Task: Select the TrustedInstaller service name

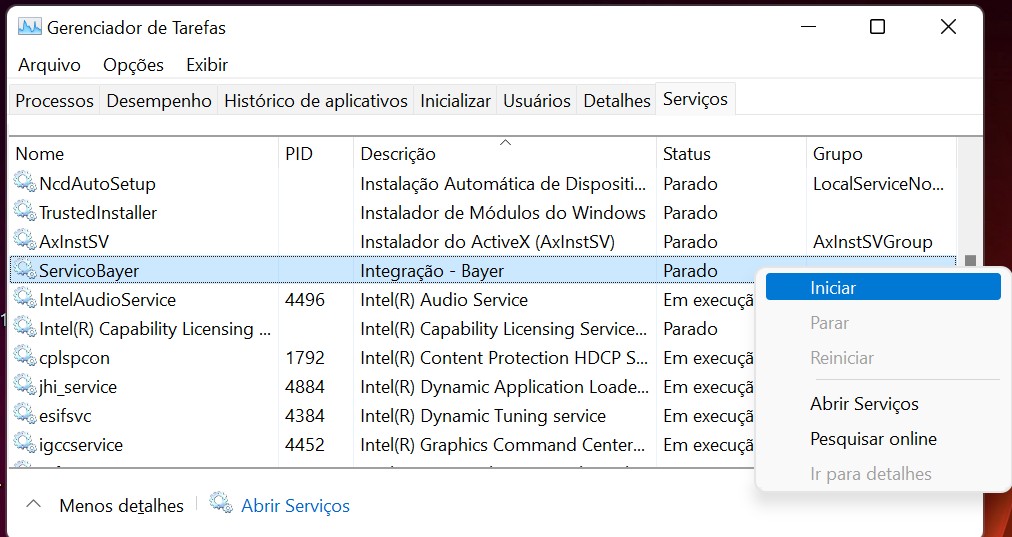Action: click(x=98, y=212)
